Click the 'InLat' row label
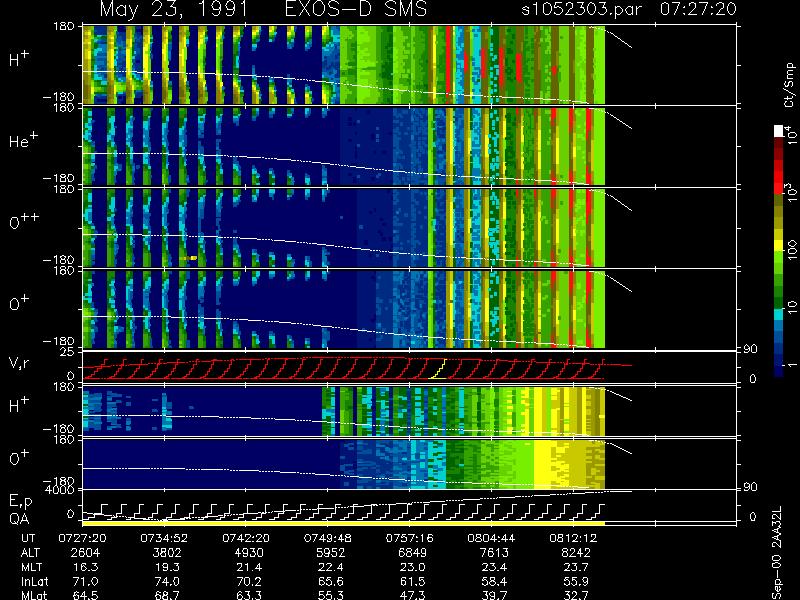800x600 pixels. [x=34, y=581]
